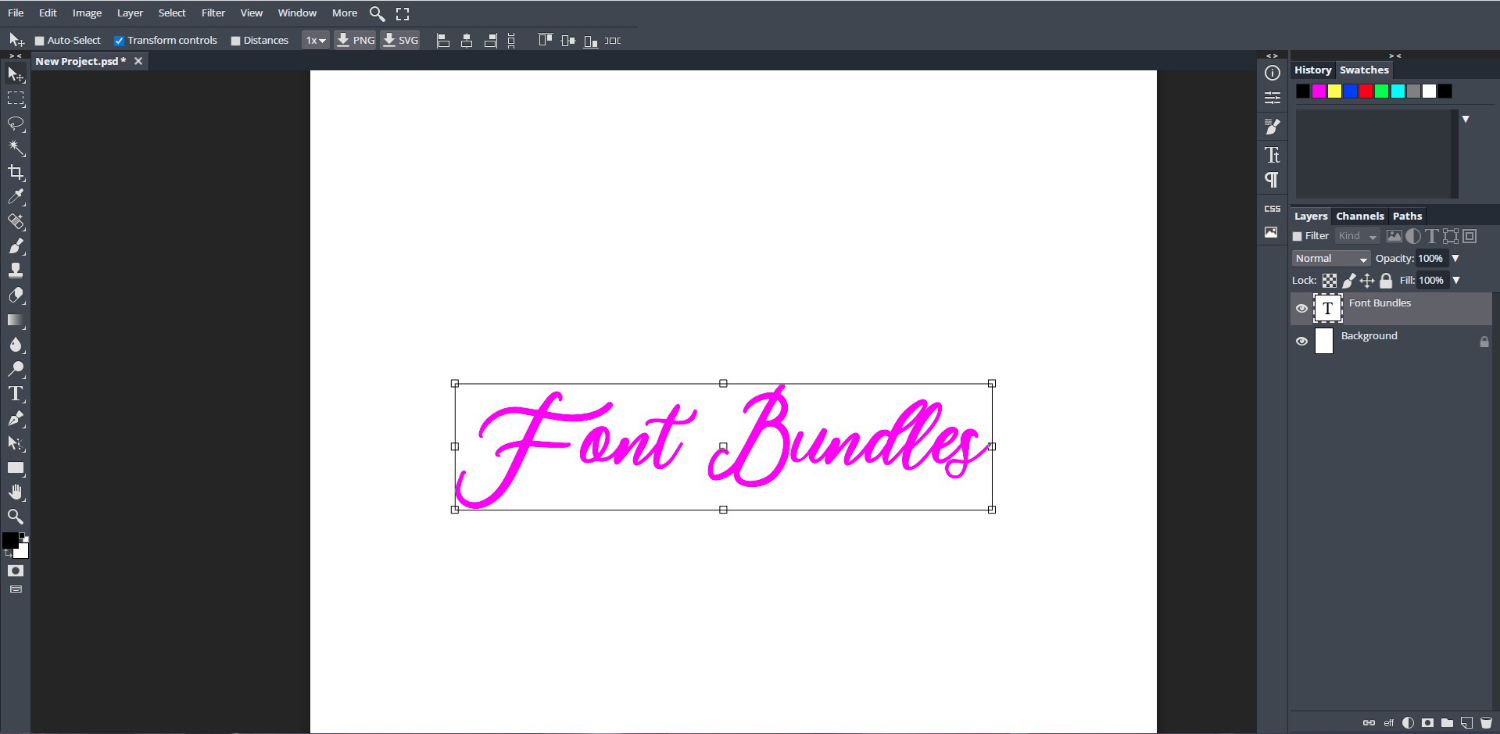Switch to the Paths tab
This screenshot has width=1500, height=734.
click(1407, 216)
